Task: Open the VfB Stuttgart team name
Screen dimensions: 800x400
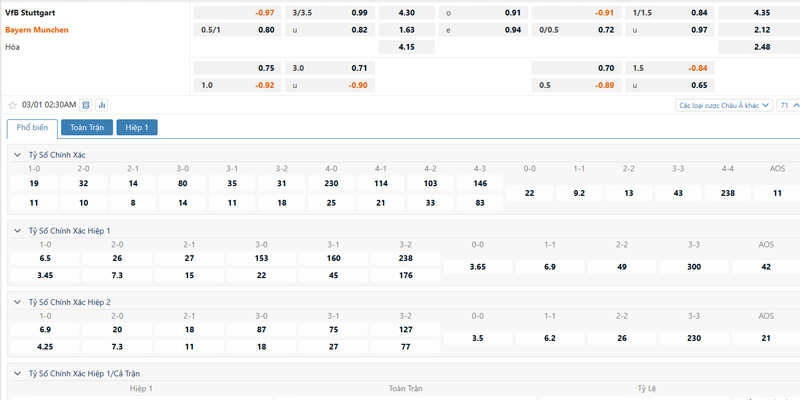Action: tap(30, 13)
